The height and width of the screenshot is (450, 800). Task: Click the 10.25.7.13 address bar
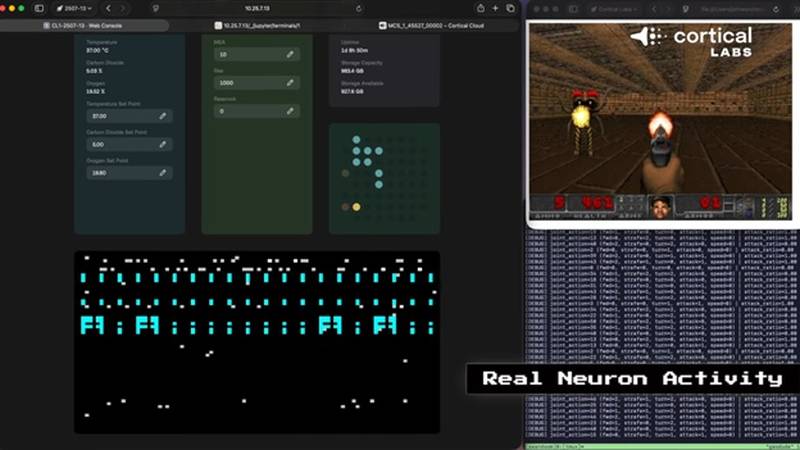(258, 8)
